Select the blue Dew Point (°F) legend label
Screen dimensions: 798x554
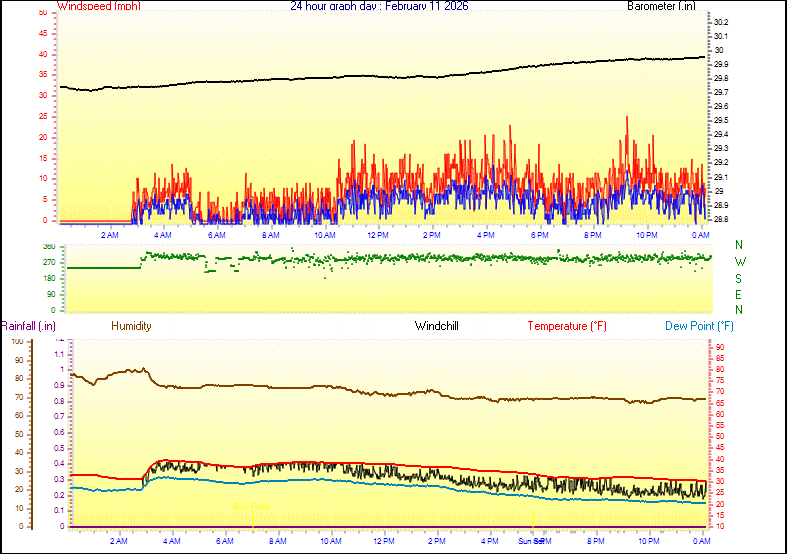click(x=699, y=326)
